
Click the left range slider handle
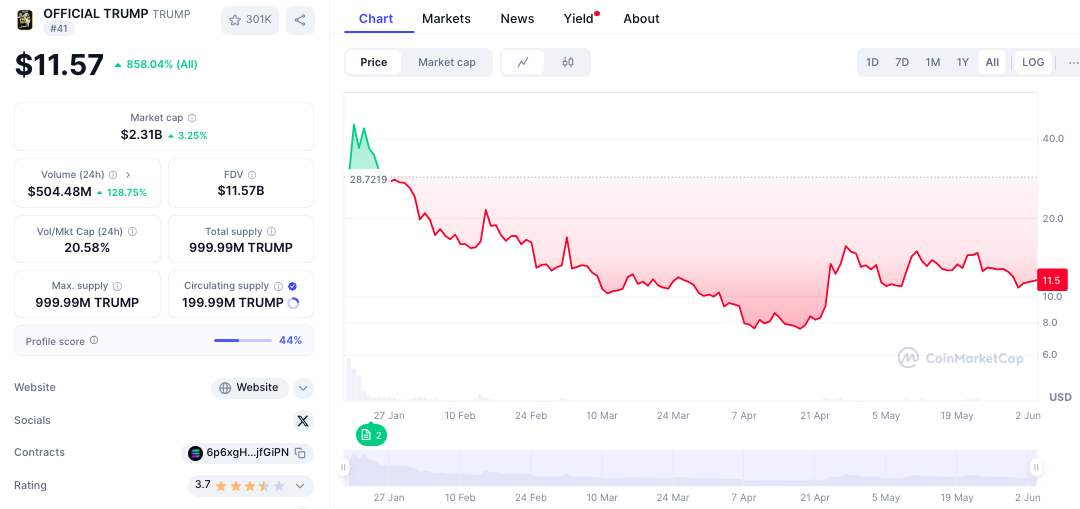tap(342, 468)
